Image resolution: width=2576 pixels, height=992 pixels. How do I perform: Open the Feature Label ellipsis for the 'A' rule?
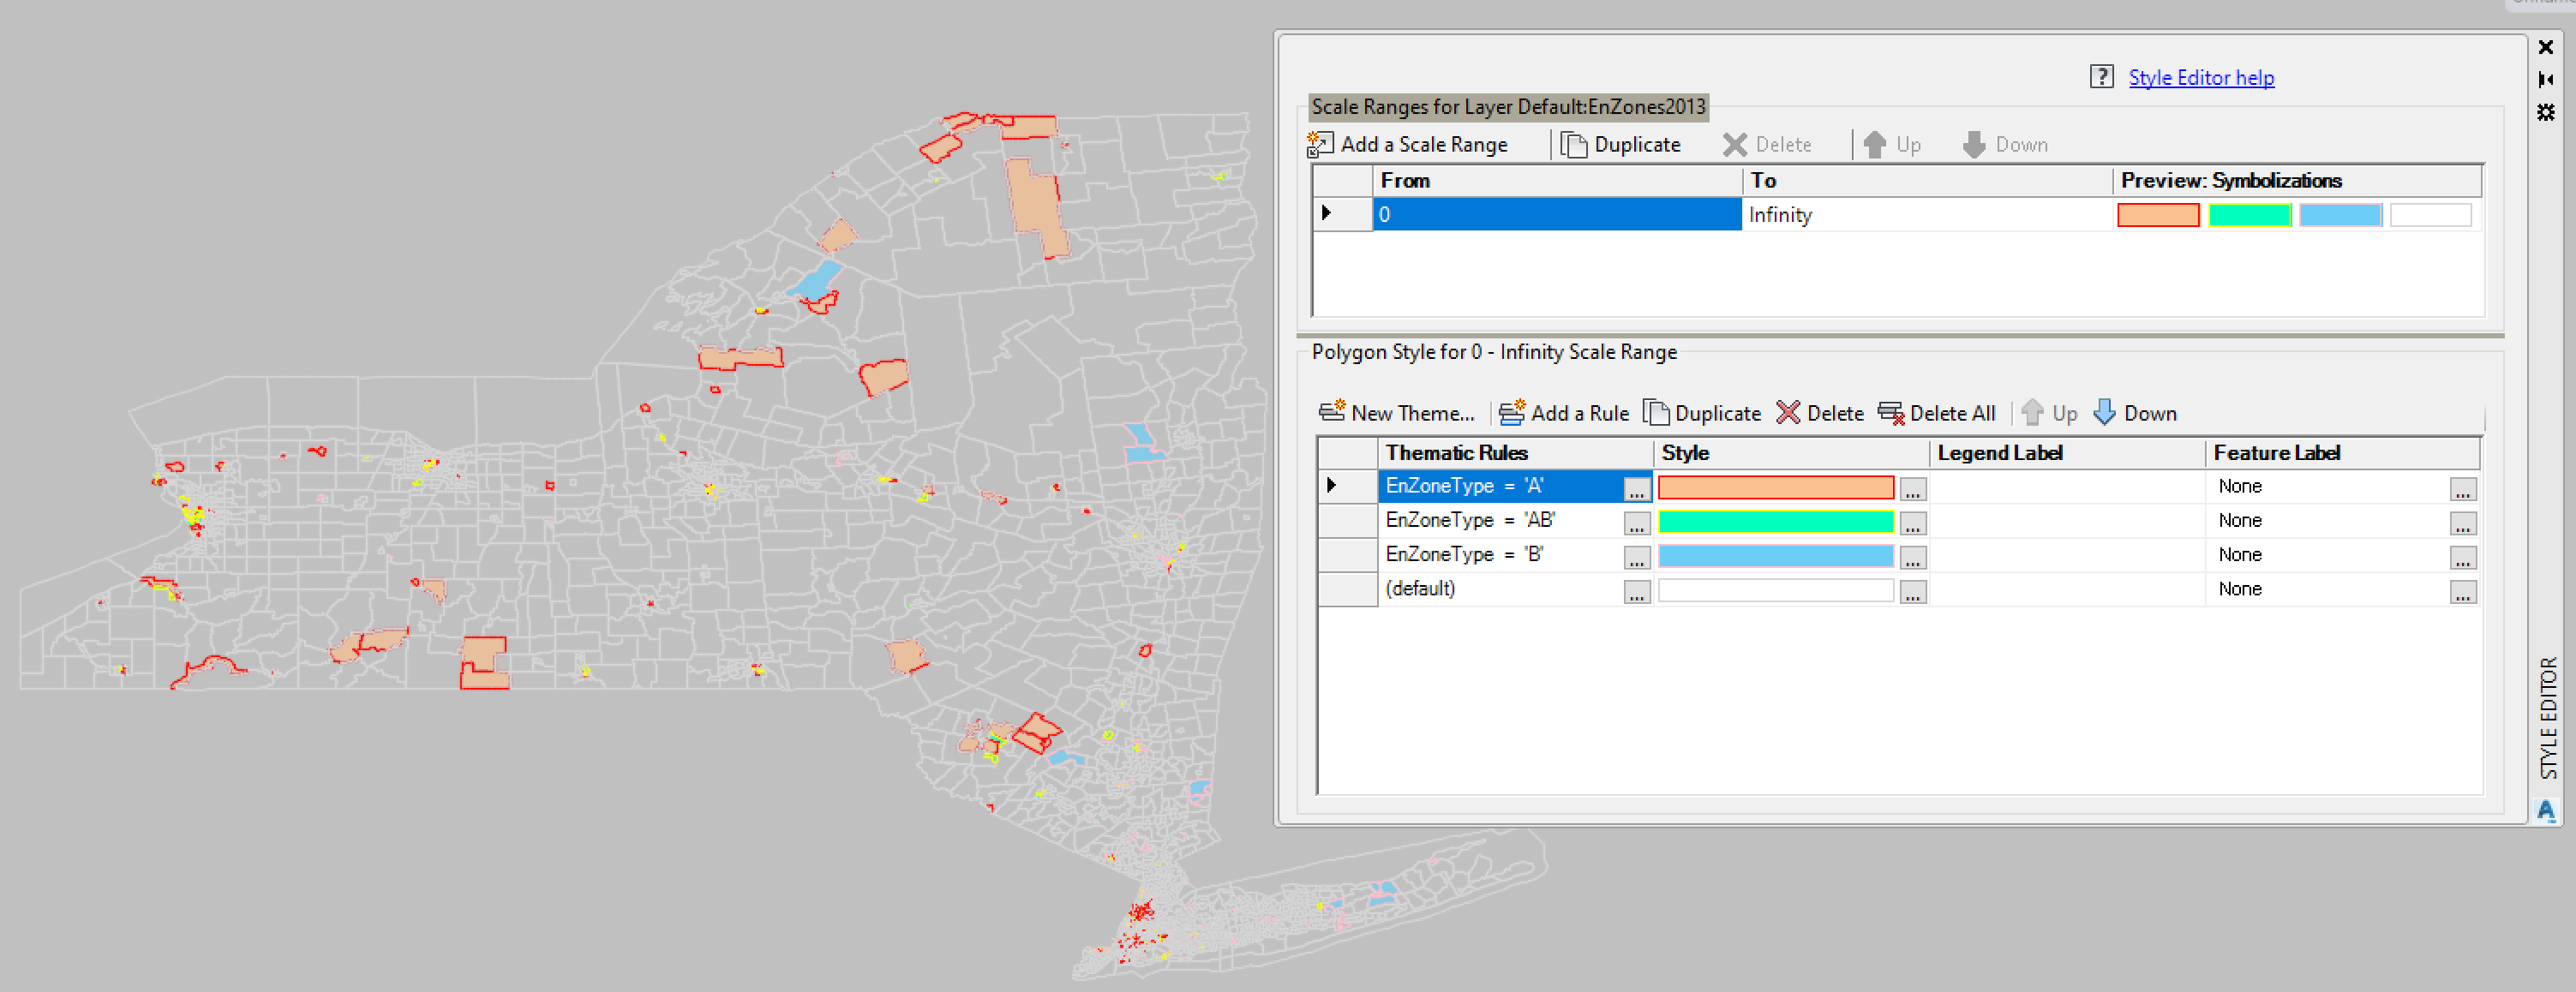pos(2462,489)
